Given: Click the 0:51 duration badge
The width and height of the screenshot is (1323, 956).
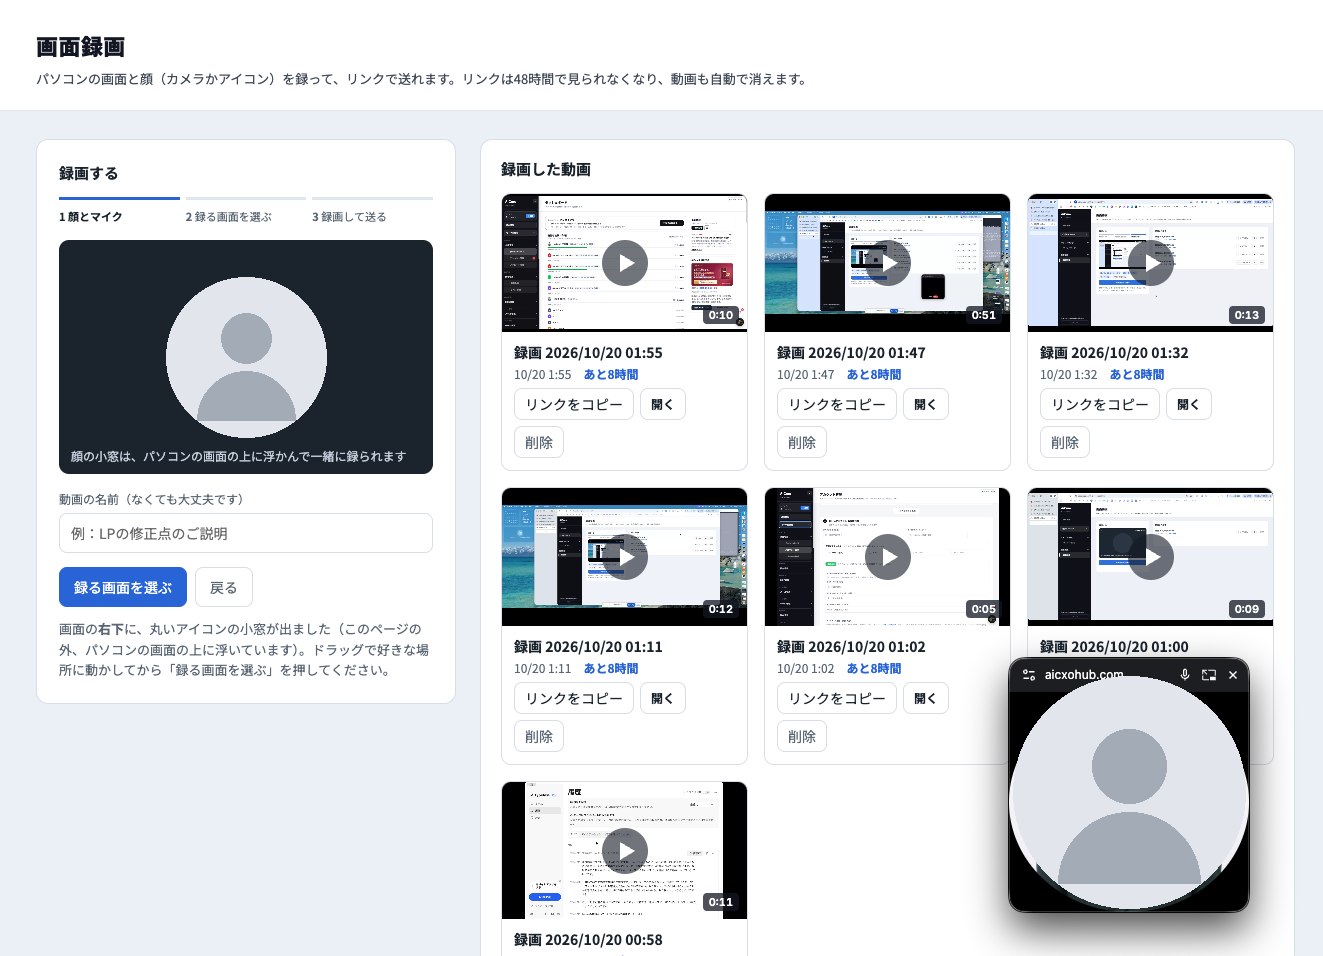Looking at the screenshot, I should pos(984,315).
